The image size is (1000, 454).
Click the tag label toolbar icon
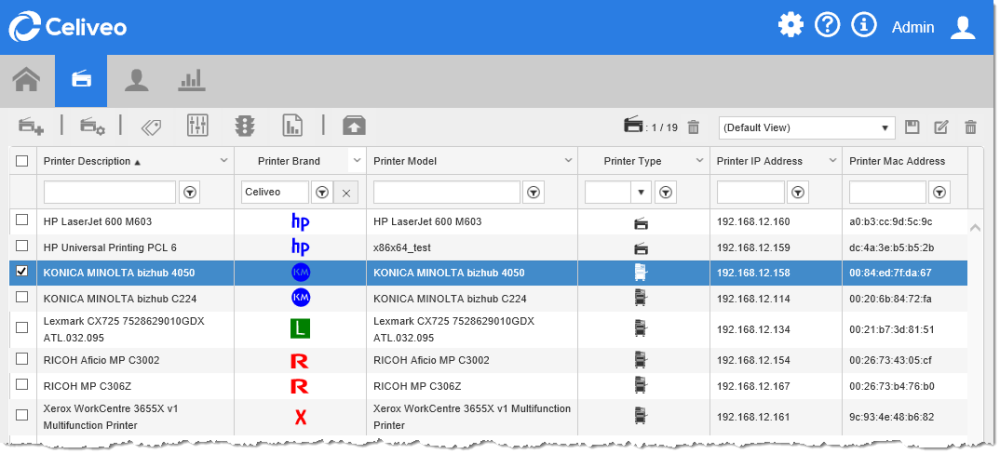pos(151,127)
